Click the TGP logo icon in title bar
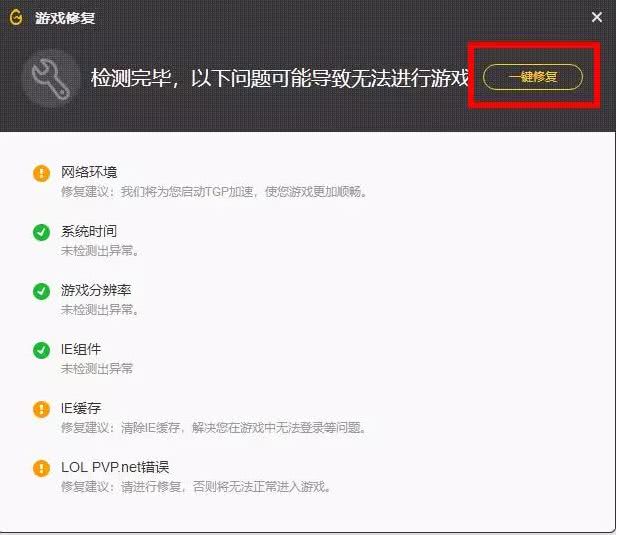619x535 pixels. pos(16,17)
